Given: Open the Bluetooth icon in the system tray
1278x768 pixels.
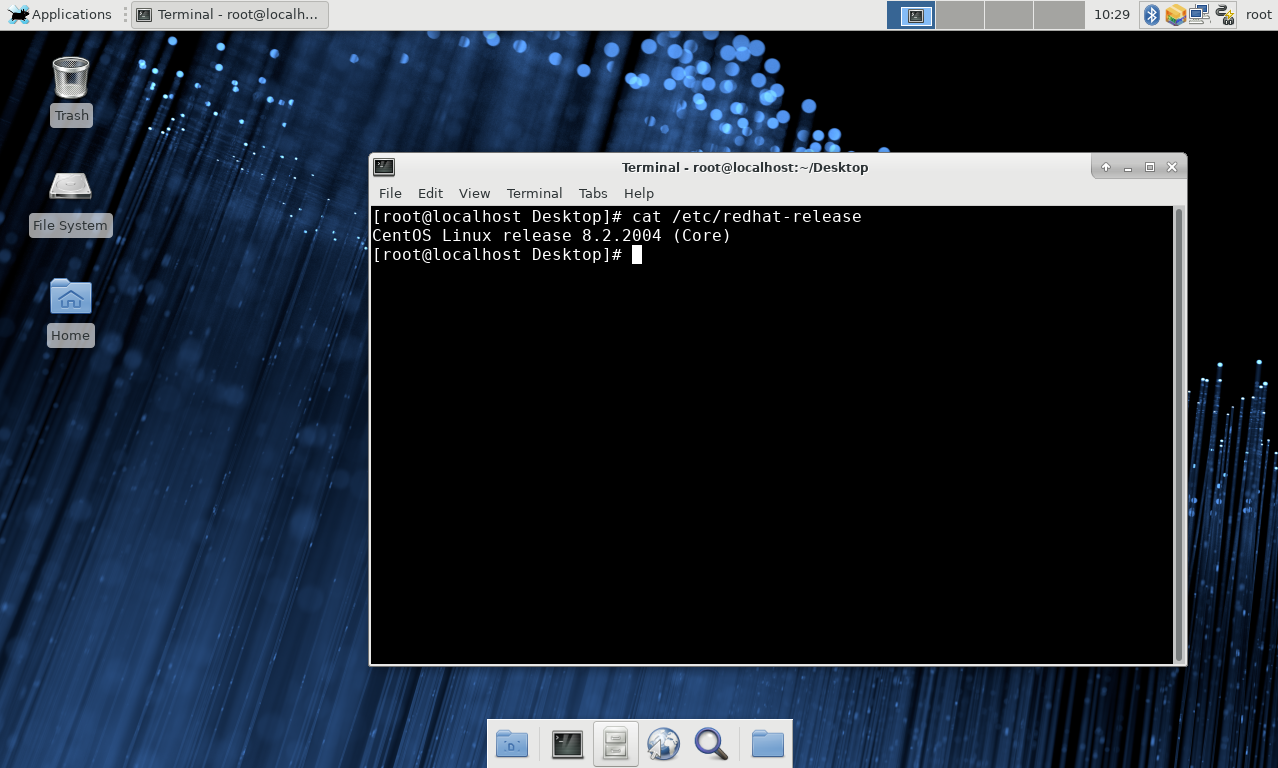Looking at the screenshot, I should tap(1151, 14).
